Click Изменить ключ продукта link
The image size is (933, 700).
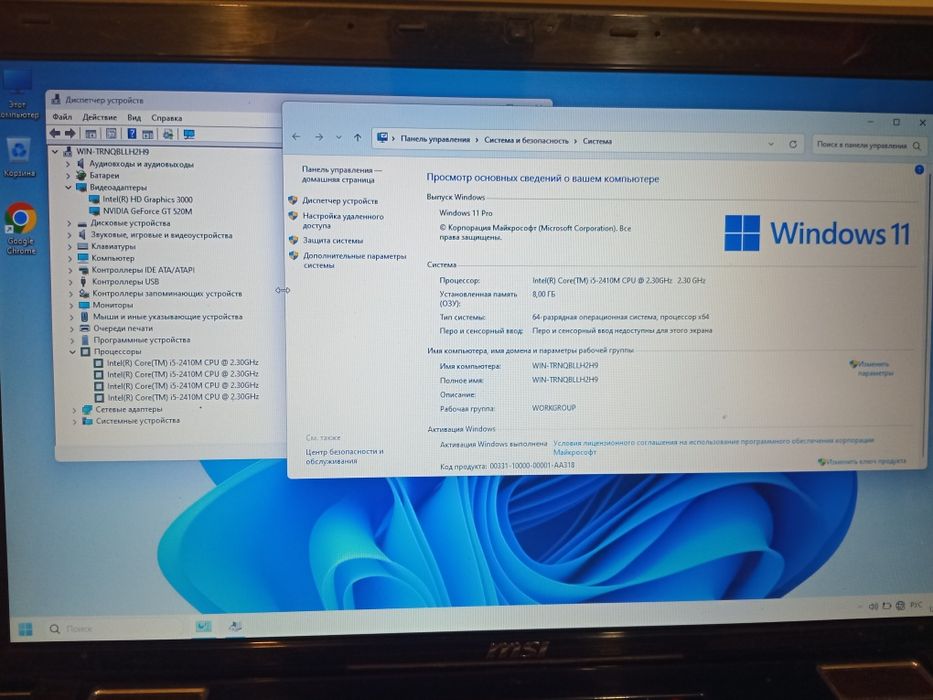point(866,461)
